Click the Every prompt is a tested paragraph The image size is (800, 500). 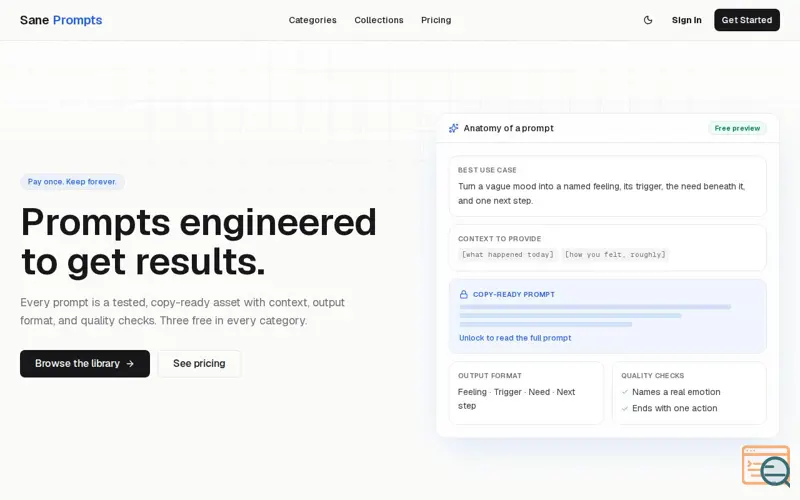pyautogui.click(x=183, y=311)
